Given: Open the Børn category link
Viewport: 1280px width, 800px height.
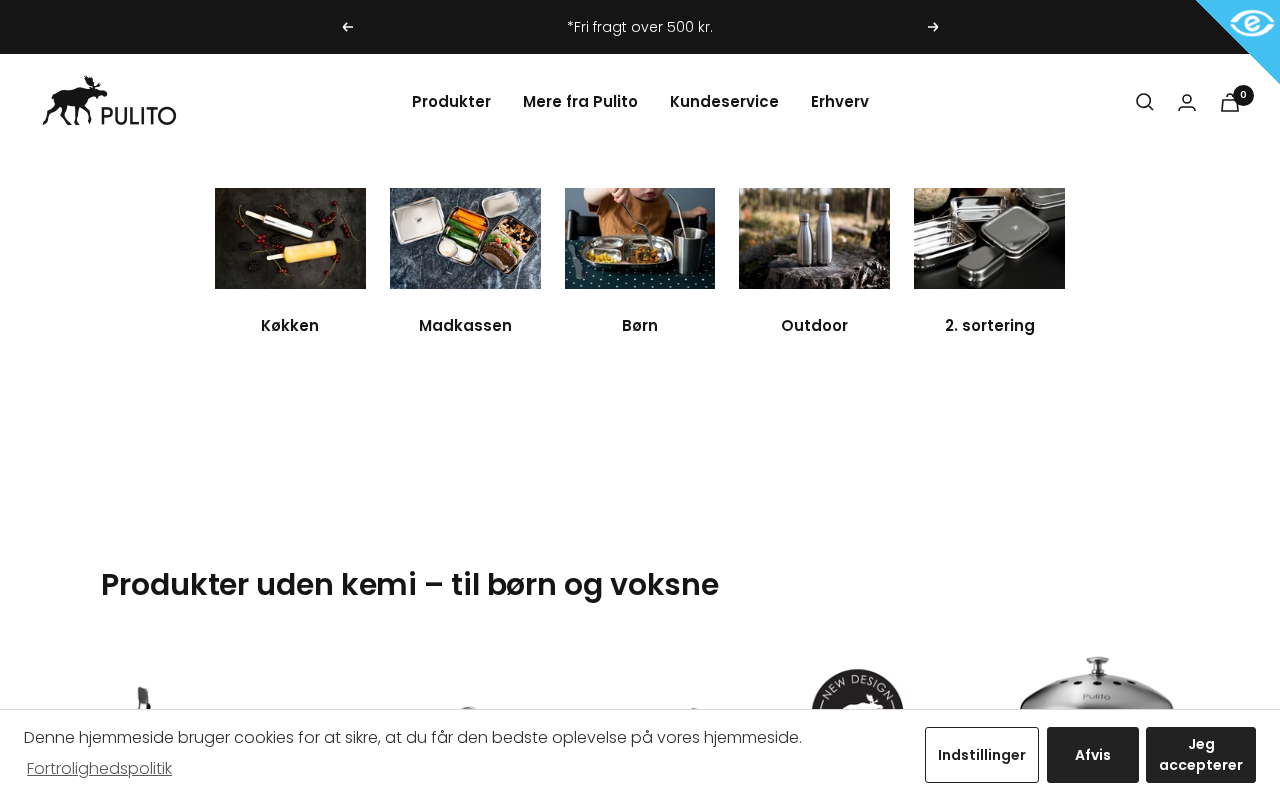Looking at the screenshot, I should tap(640, 326).
